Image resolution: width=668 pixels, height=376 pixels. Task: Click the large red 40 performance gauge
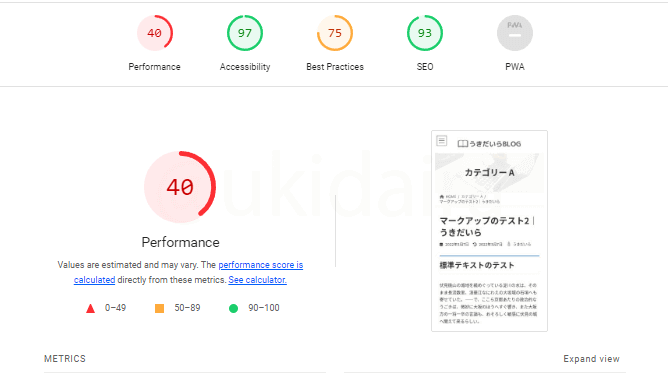pos(180,187)
